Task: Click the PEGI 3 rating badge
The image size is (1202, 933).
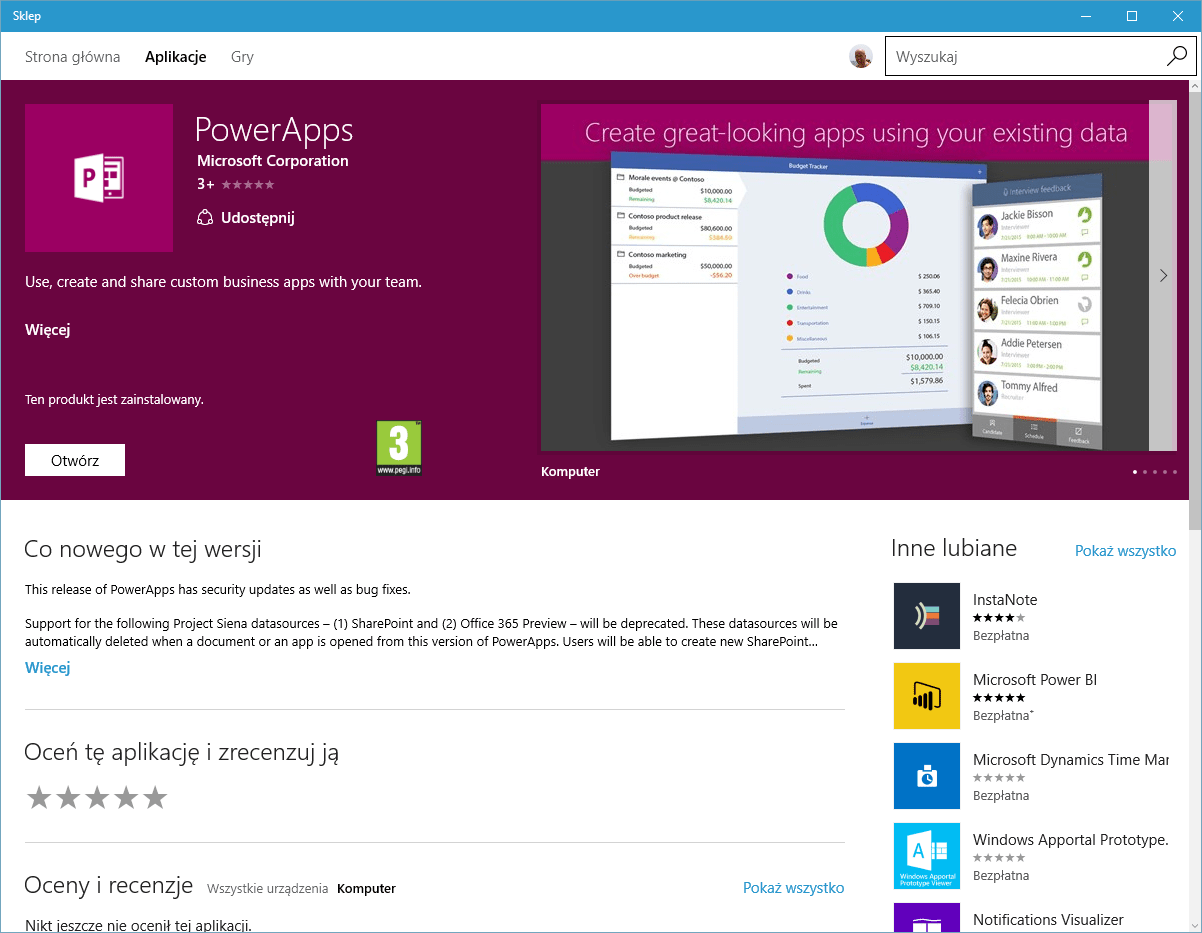Action: 399,447
